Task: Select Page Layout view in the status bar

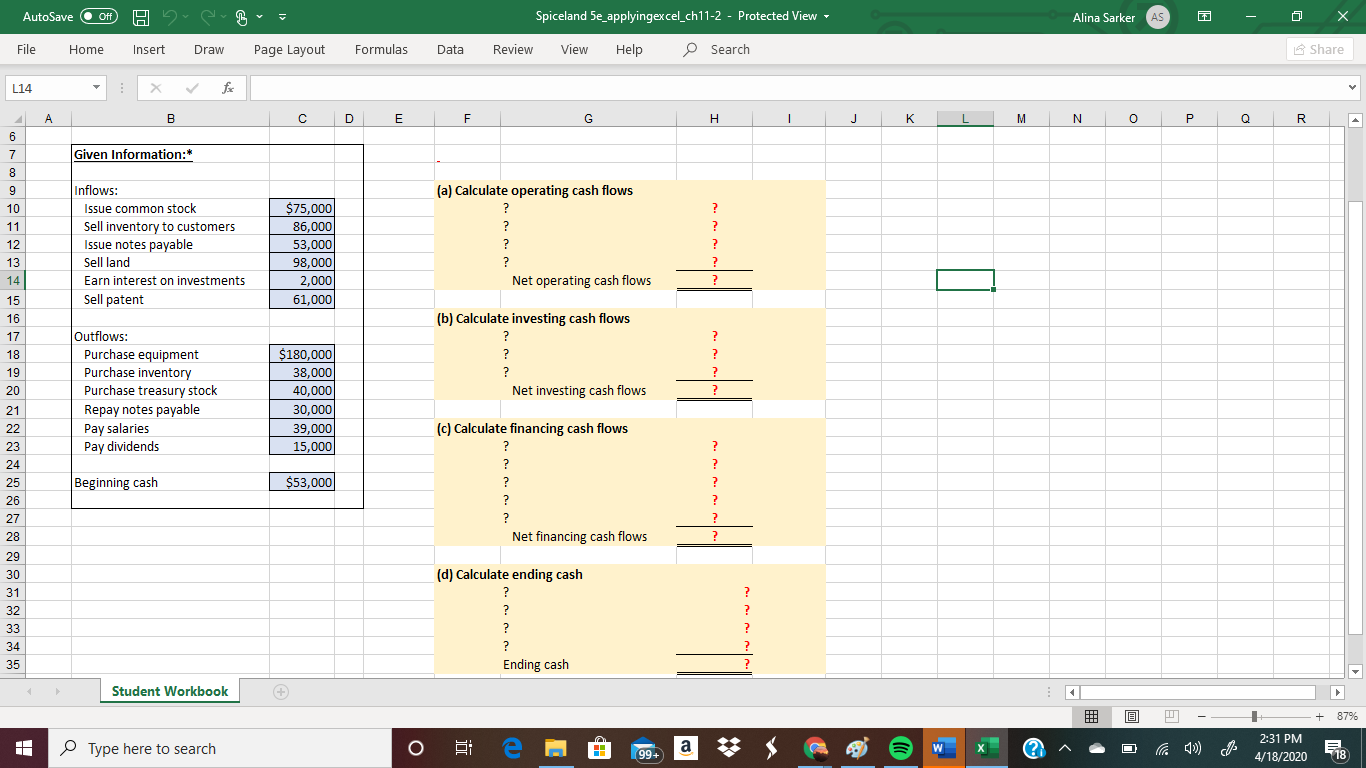Action: click(x=1131, y=716)
